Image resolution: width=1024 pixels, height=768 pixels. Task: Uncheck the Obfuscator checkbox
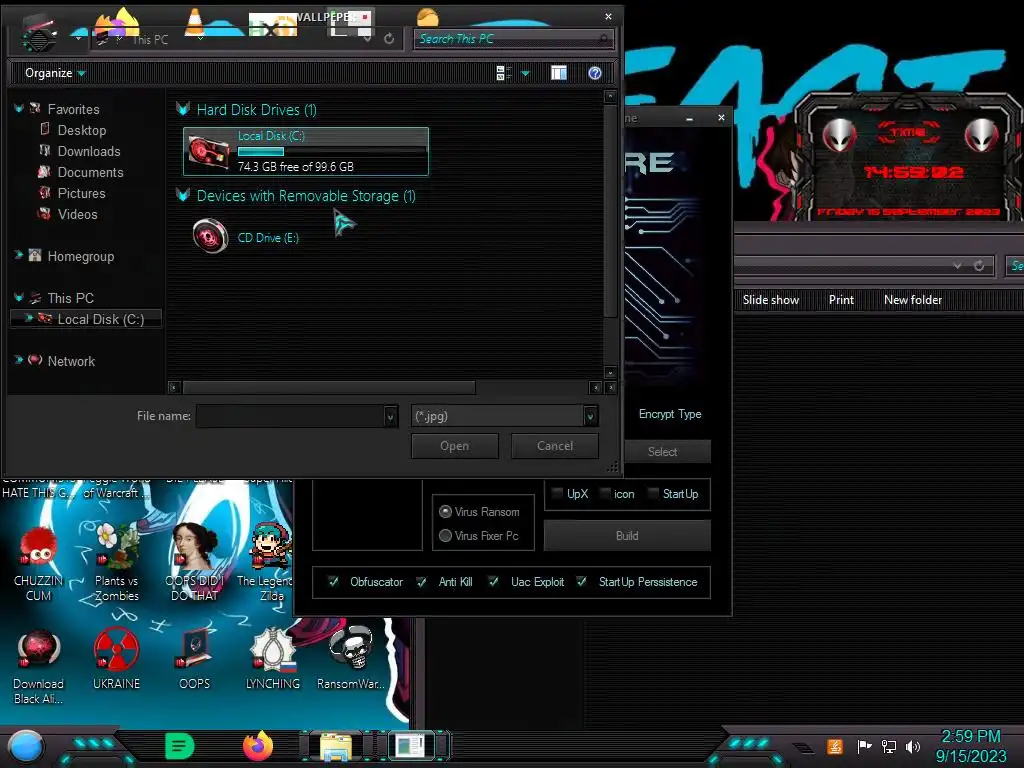click(333, 581)
